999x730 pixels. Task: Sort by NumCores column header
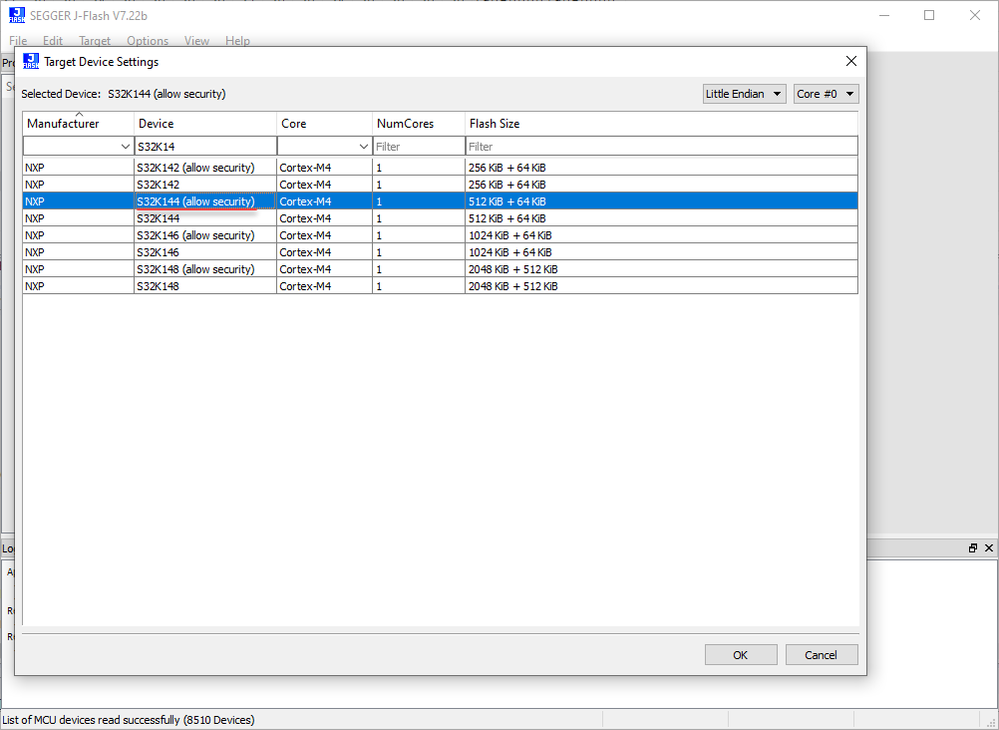pos(419,124)
